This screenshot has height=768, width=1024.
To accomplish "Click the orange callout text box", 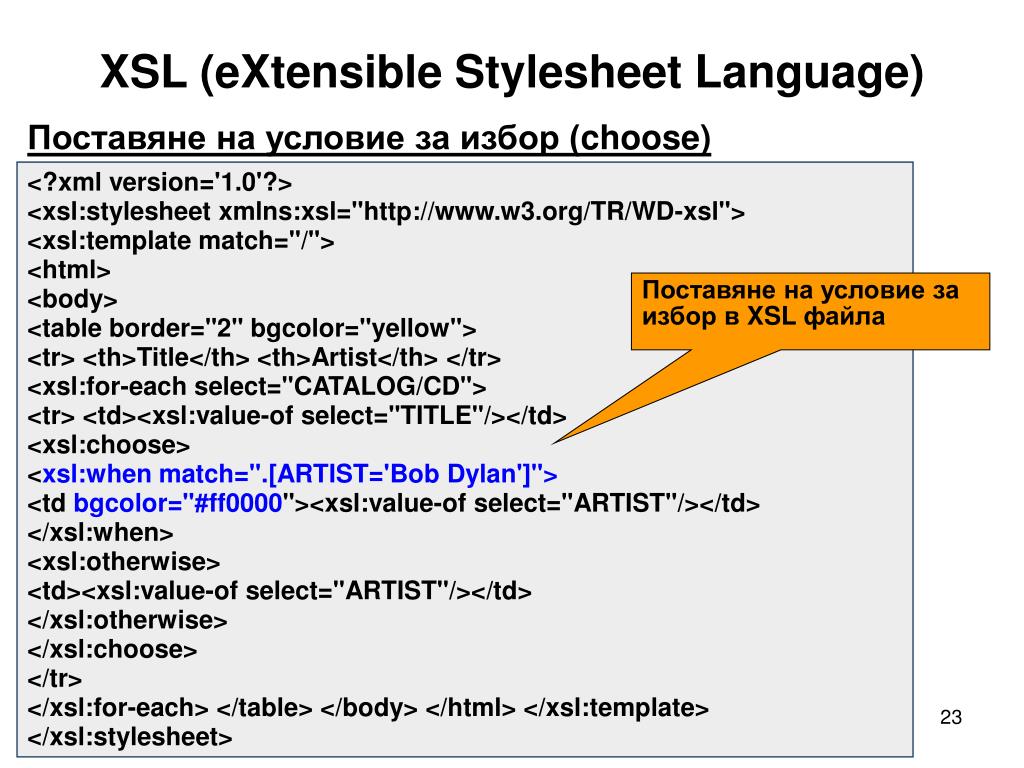I will tap(810, 312).
